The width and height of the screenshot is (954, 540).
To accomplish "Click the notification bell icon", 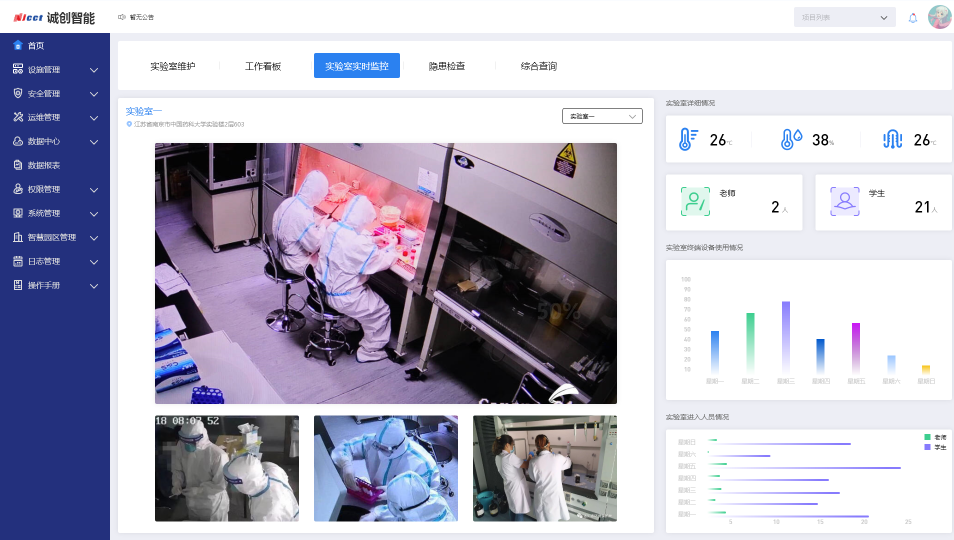I will coord(912,18).
